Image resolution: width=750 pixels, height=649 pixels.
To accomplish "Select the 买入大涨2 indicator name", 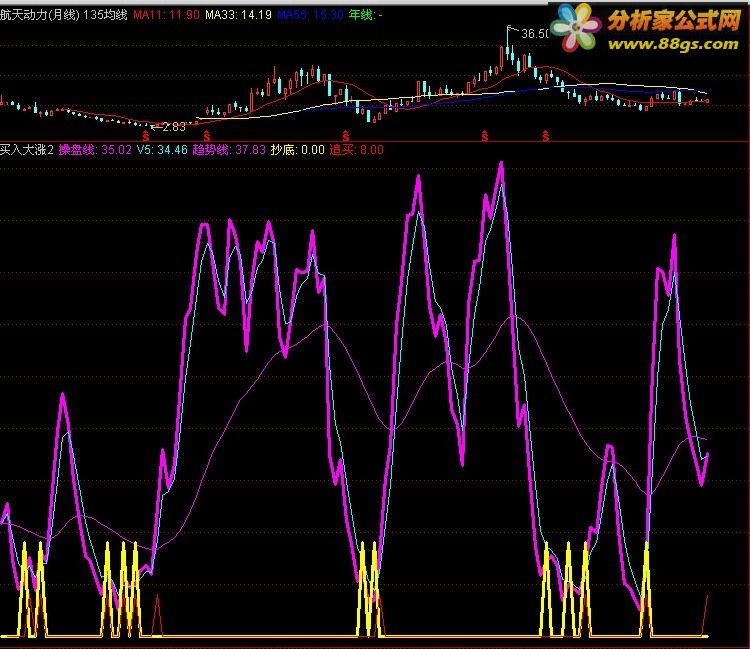I will [27, 150].
